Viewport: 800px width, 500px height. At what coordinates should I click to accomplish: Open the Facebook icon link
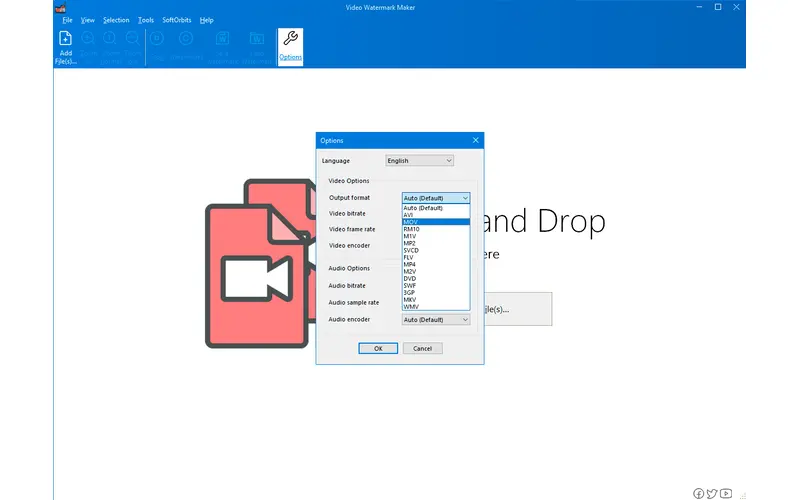pyautogui.click(x=698, y=493)
